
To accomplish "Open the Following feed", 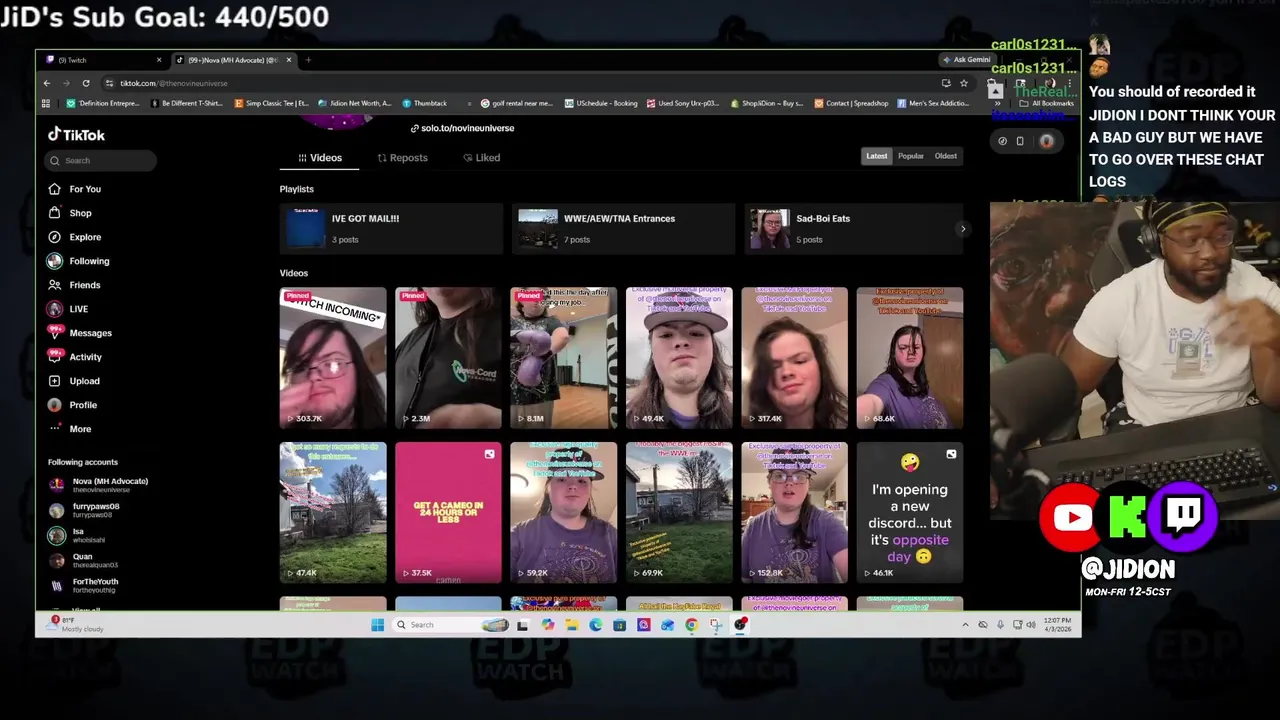I will coord(78,261).
